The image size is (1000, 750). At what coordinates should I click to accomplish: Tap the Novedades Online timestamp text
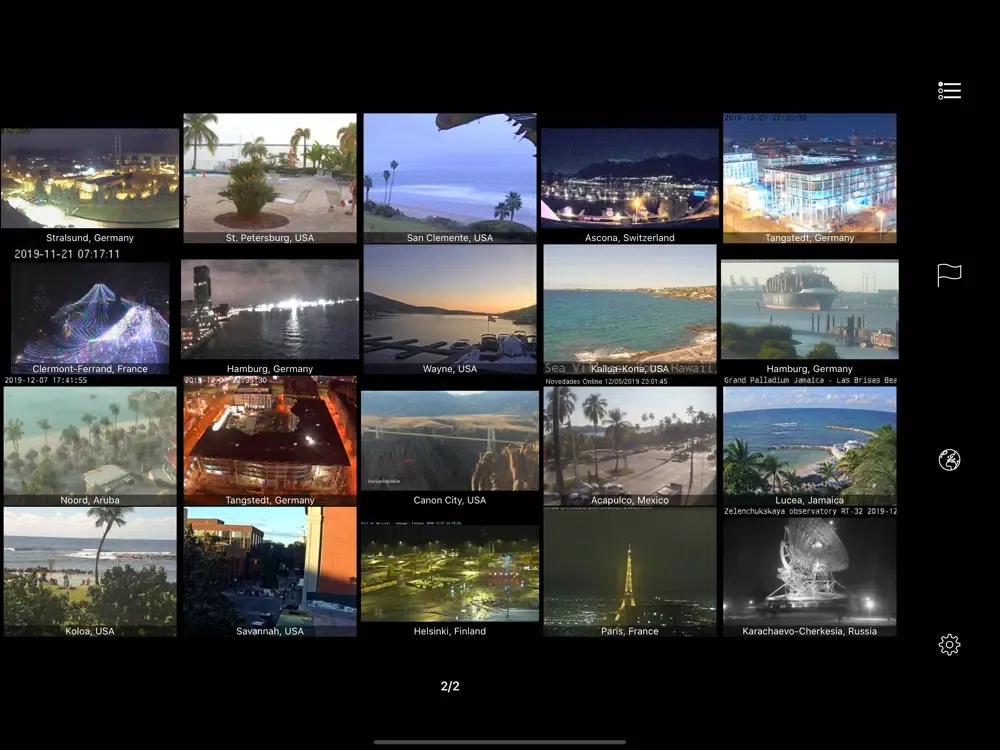coord(606,381)
